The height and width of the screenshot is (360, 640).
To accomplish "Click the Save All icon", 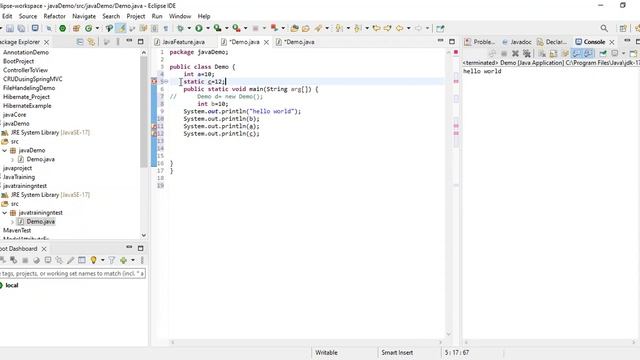I will coord(21,28).
